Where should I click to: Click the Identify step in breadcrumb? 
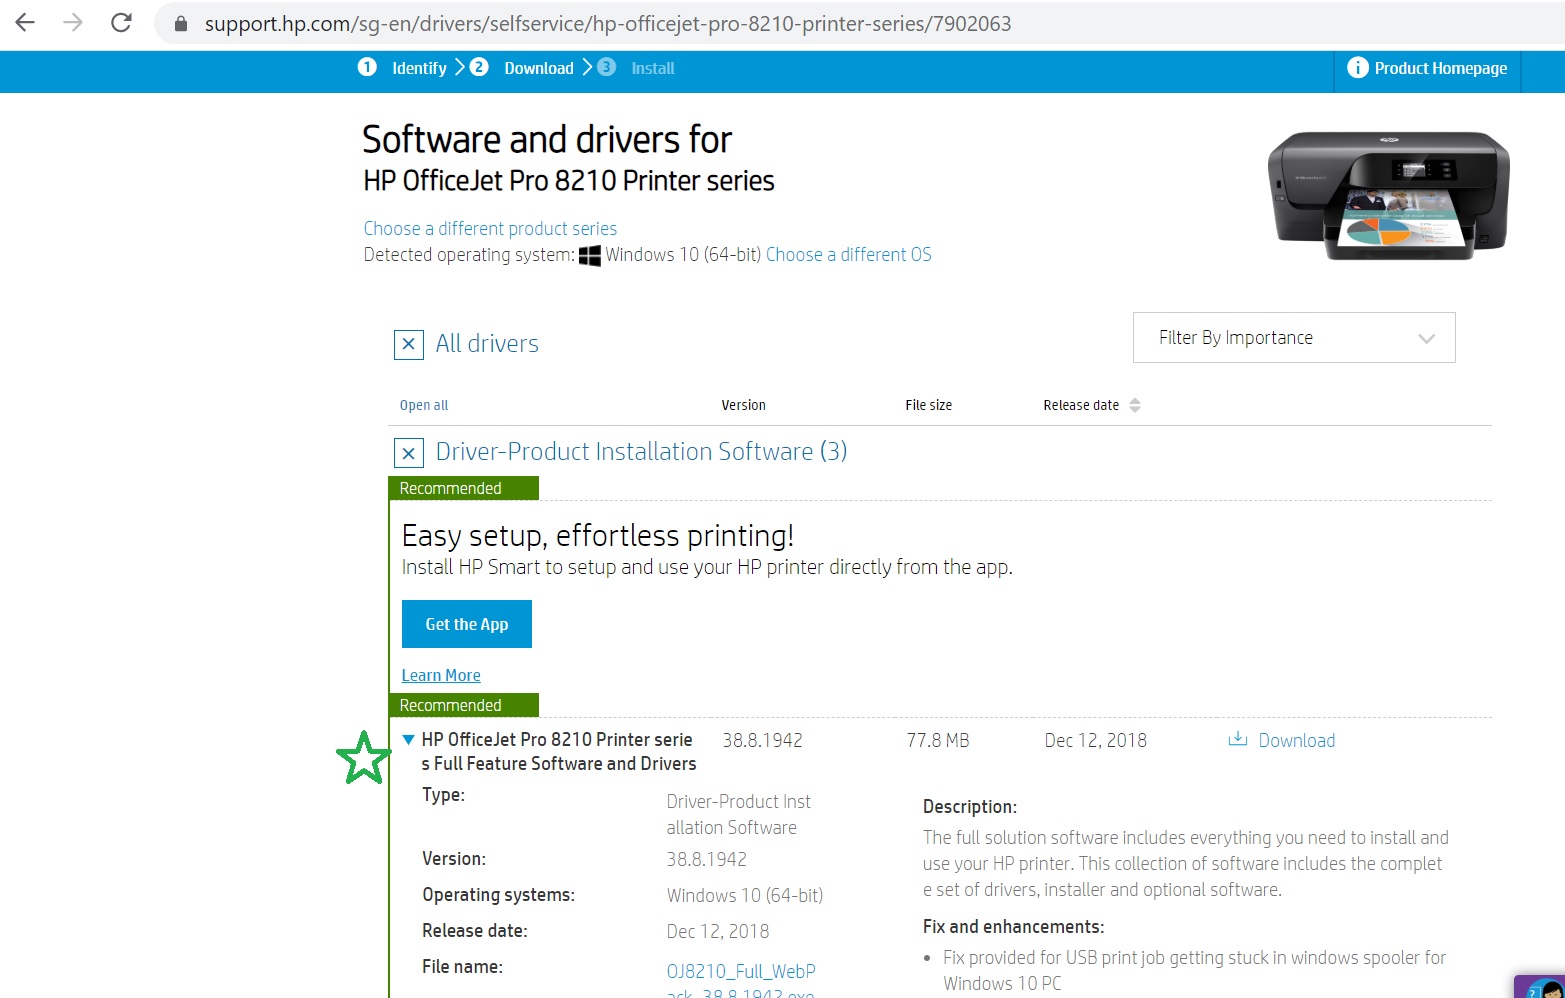tap(419, 68)
